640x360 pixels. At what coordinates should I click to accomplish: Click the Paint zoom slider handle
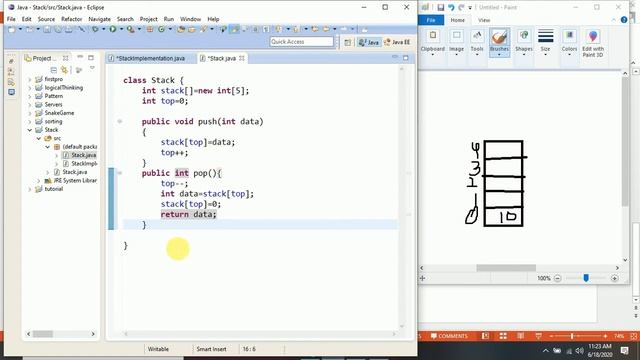586,278
